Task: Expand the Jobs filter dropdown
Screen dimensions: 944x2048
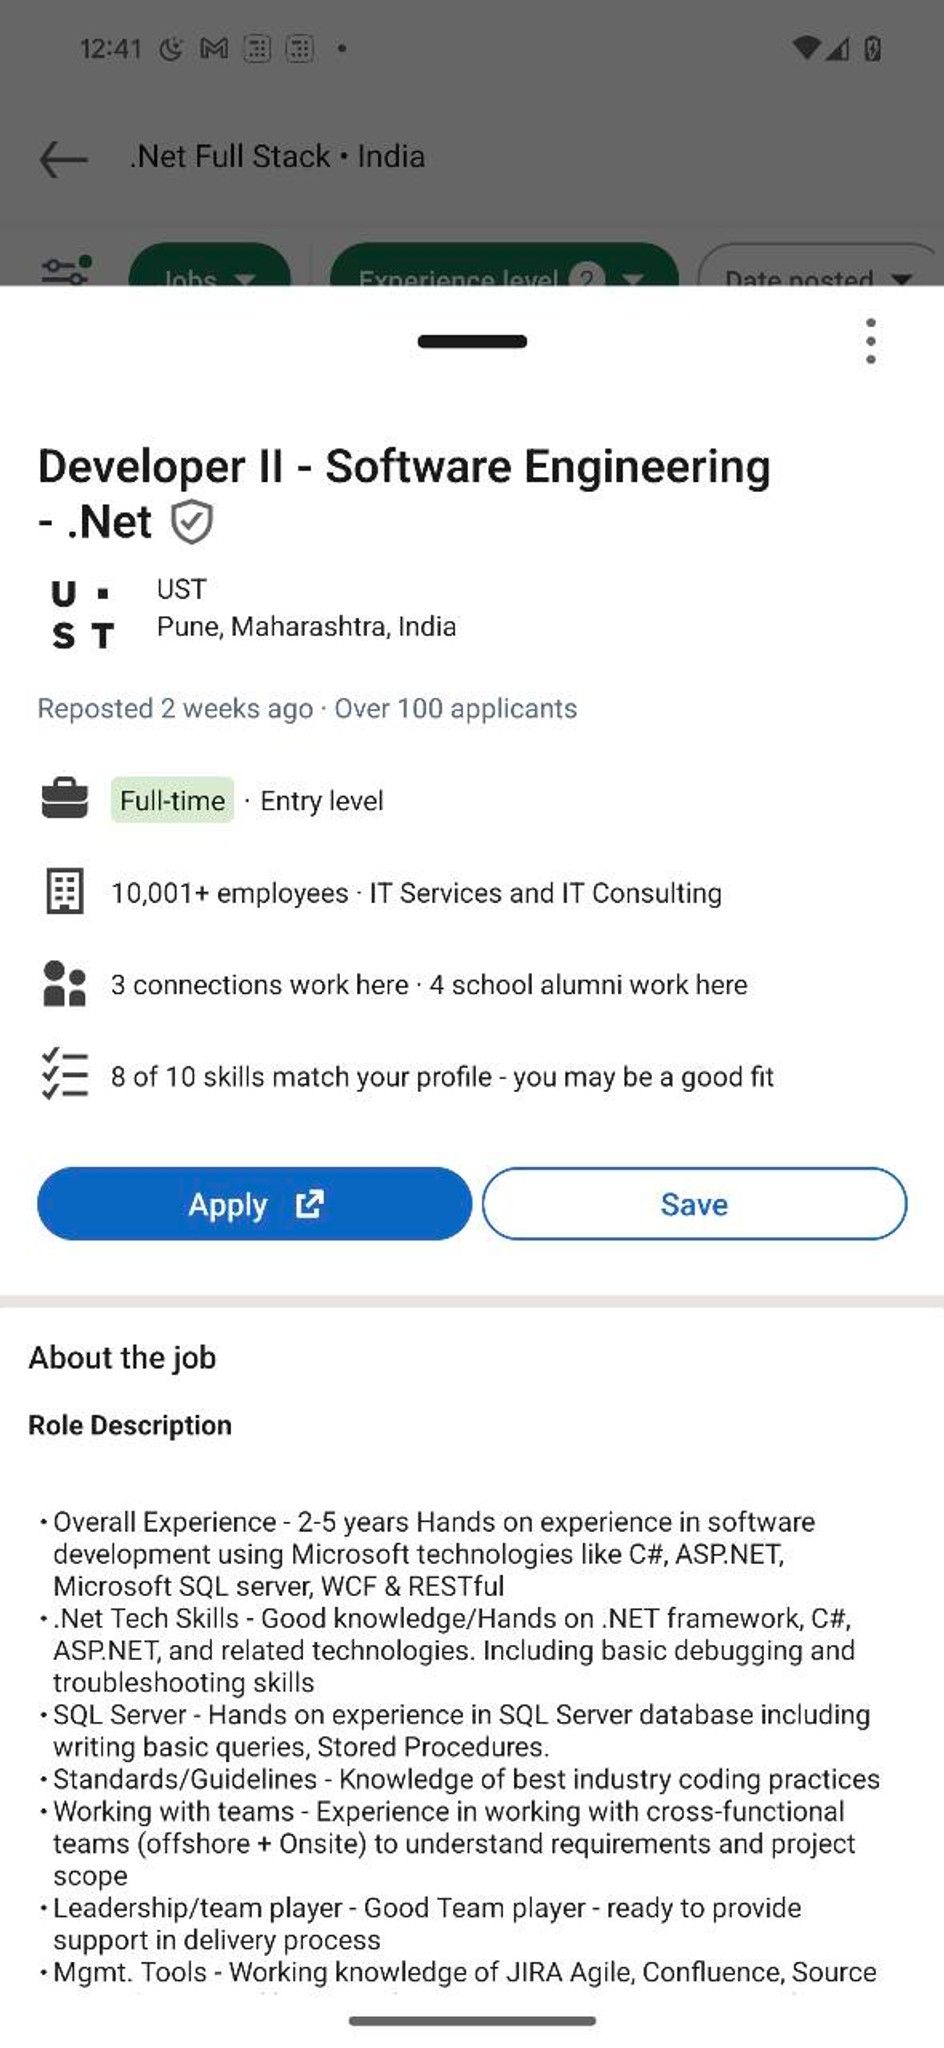Action: (210, 266)
